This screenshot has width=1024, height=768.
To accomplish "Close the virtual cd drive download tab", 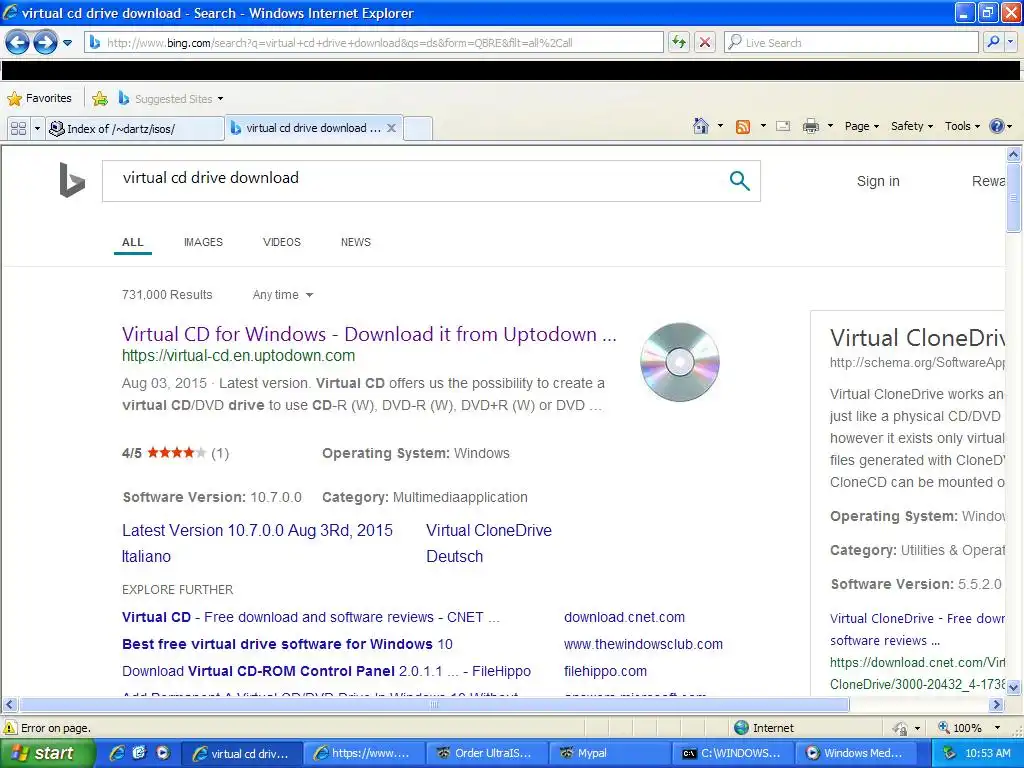I will click(x=391, y=128).
